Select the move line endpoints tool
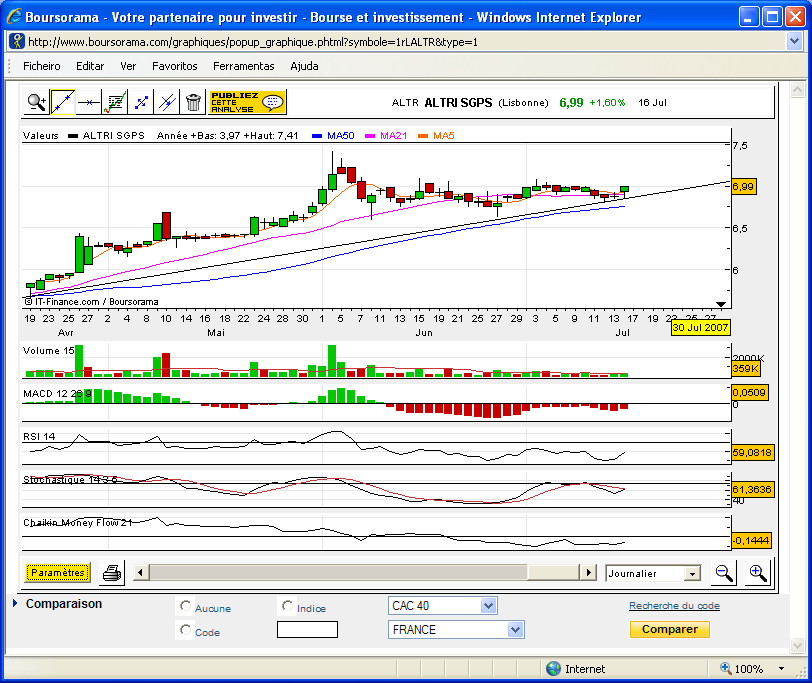This screenshot has width=812, height=683. point(141,102)
